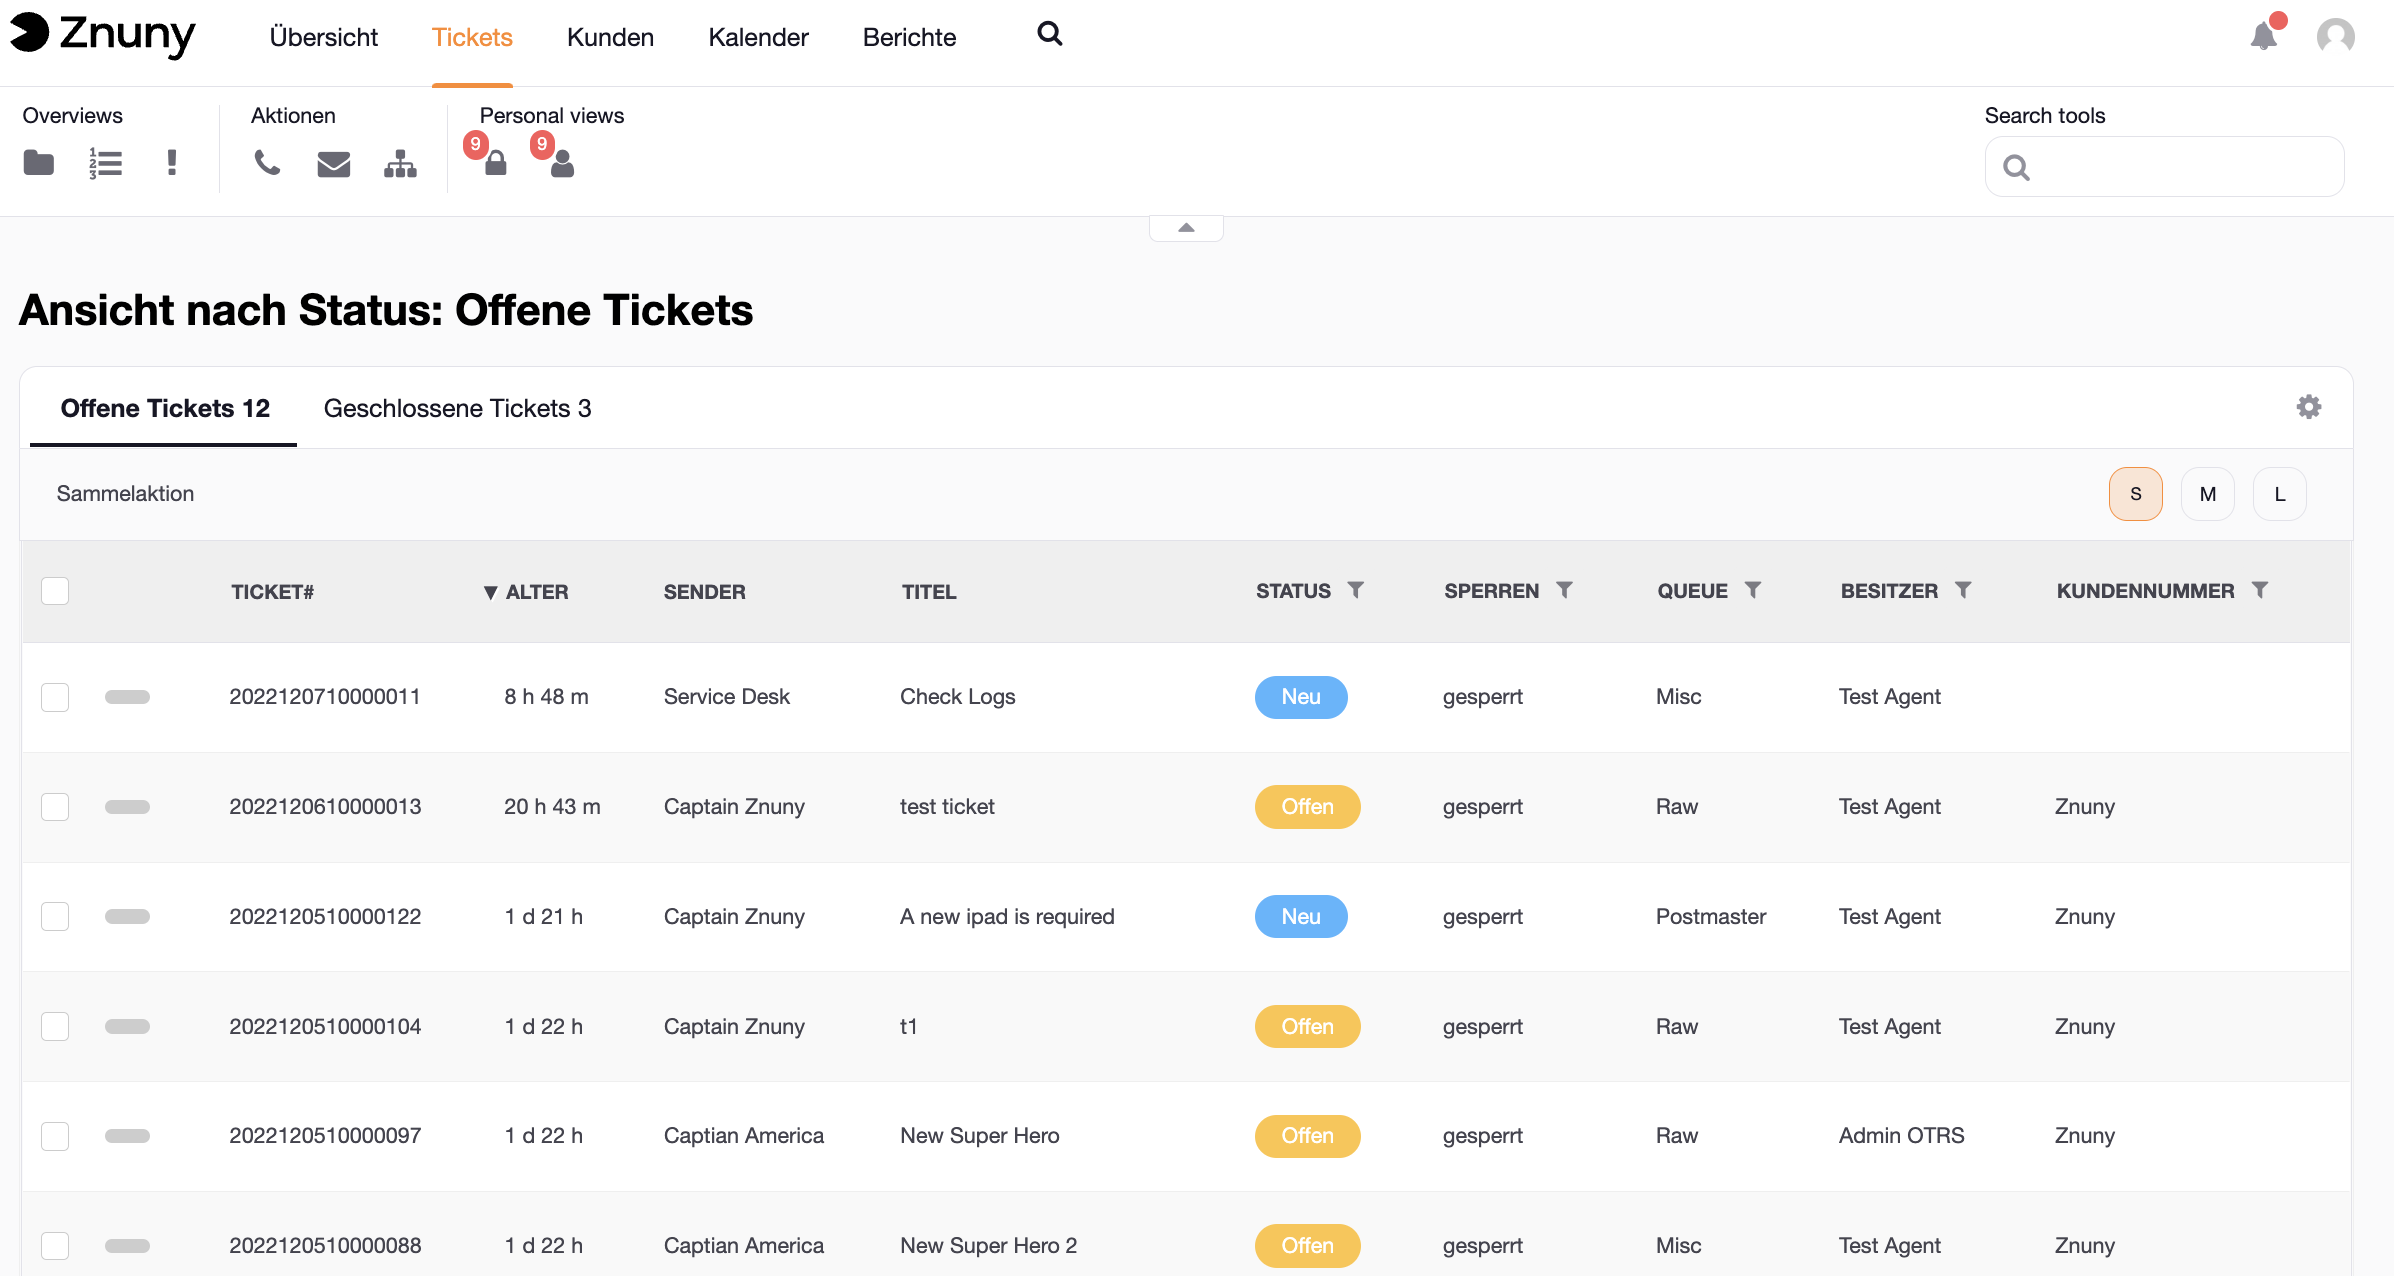Screen dimensions: 2394x1276
Task: Create a new email ticket
Action: pyautogui.click(x=333, y=164)
